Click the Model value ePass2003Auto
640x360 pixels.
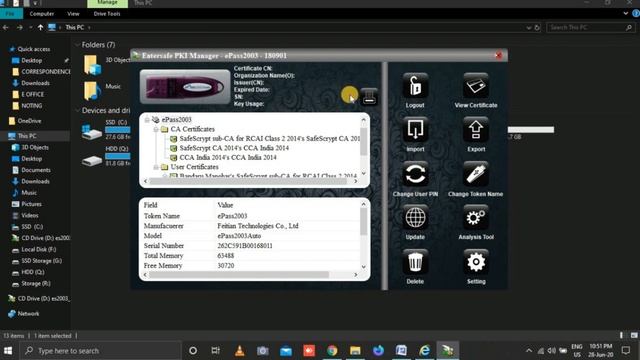pos(239,236)
